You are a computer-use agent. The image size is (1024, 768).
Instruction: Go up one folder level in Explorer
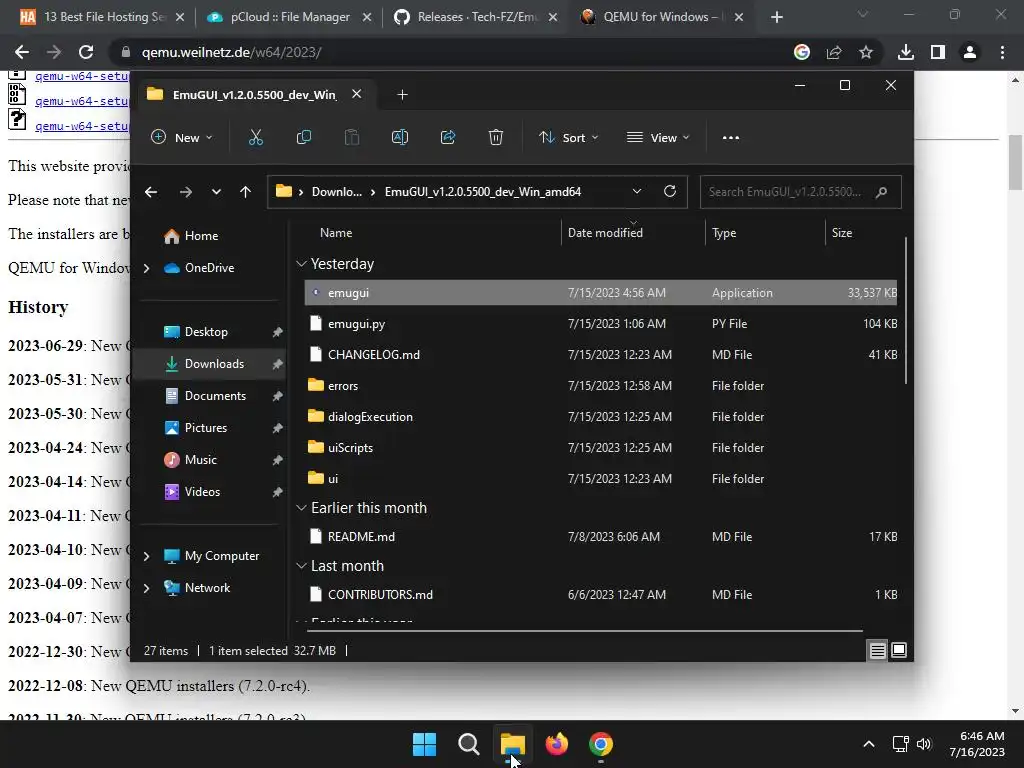pyautogui.click(x=246, y=192)
